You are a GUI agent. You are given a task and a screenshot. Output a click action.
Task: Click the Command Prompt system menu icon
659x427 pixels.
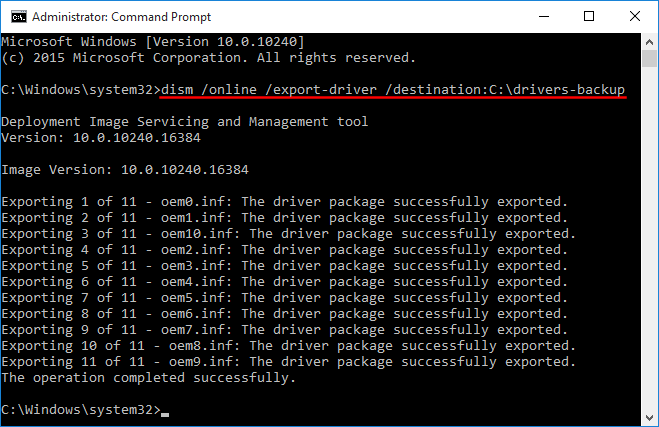click(x=16, y=15)
